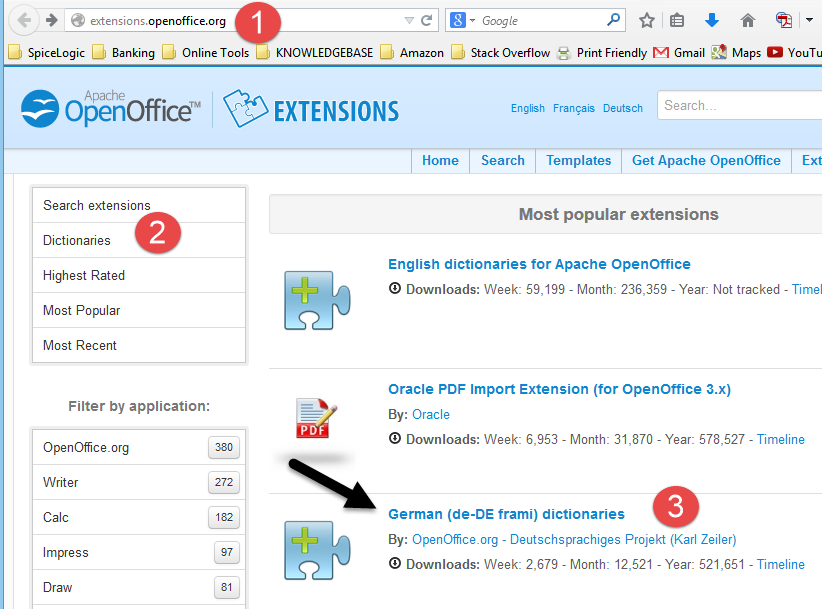This screenshot has width=822, height=609.
Task: Click inside the Search field
Action: pyautogui.click(x=740, y=104)
